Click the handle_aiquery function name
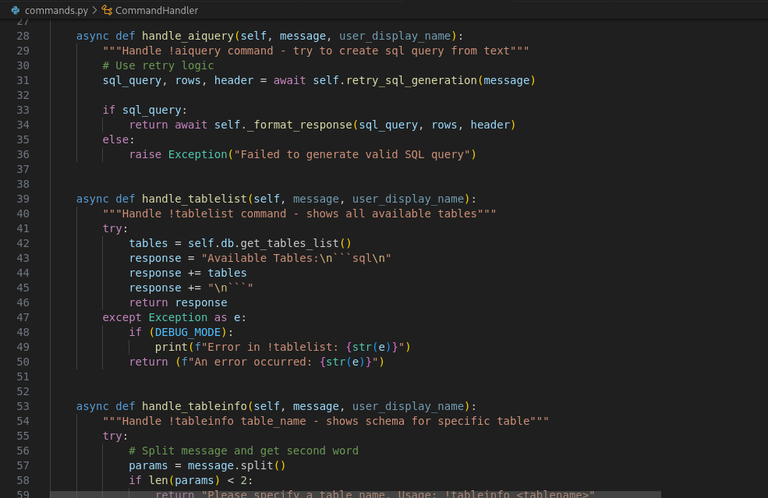768x498 pixels. point(188,36)
